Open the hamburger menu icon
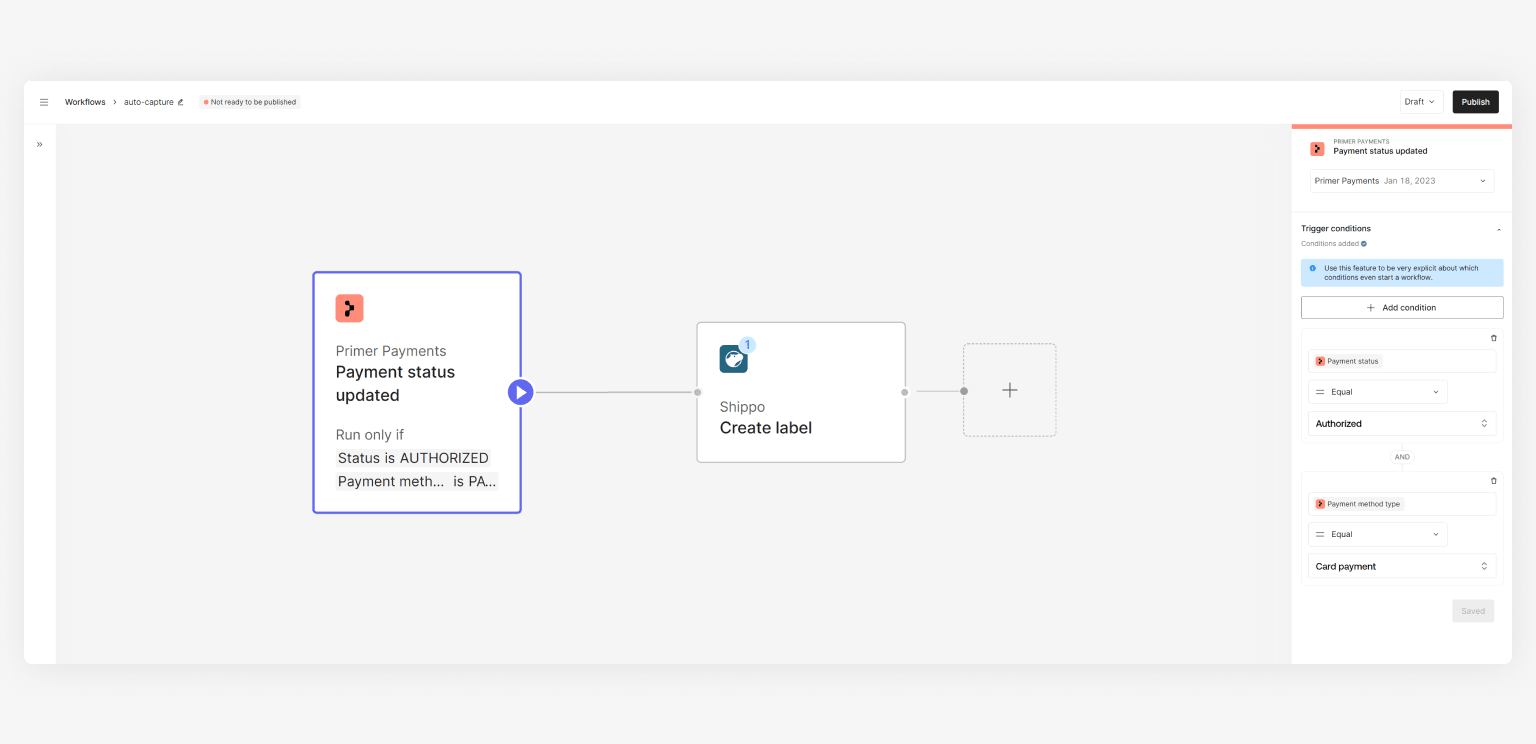Viewport: 1536px width, 744px height. point(44,102)
